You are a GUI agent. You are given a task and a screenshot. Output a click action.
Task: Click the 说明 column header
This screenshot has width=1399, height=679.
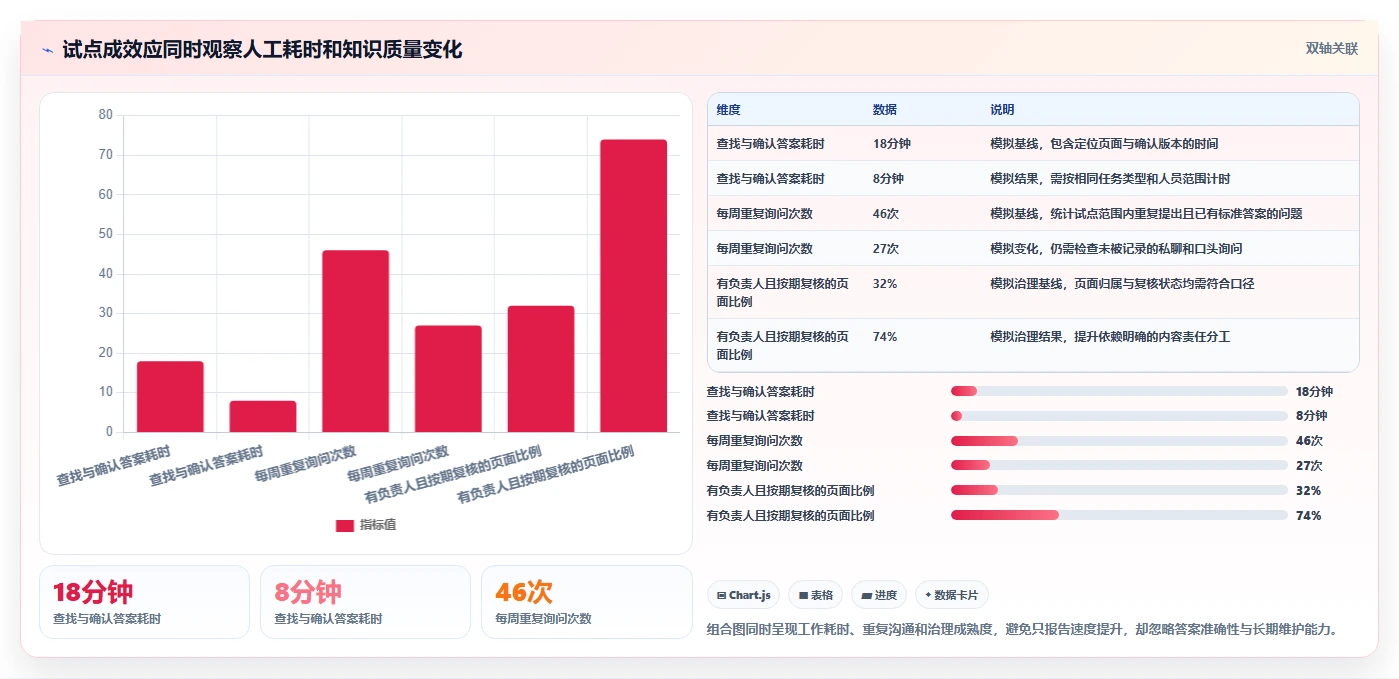(x=1002, y=110)
